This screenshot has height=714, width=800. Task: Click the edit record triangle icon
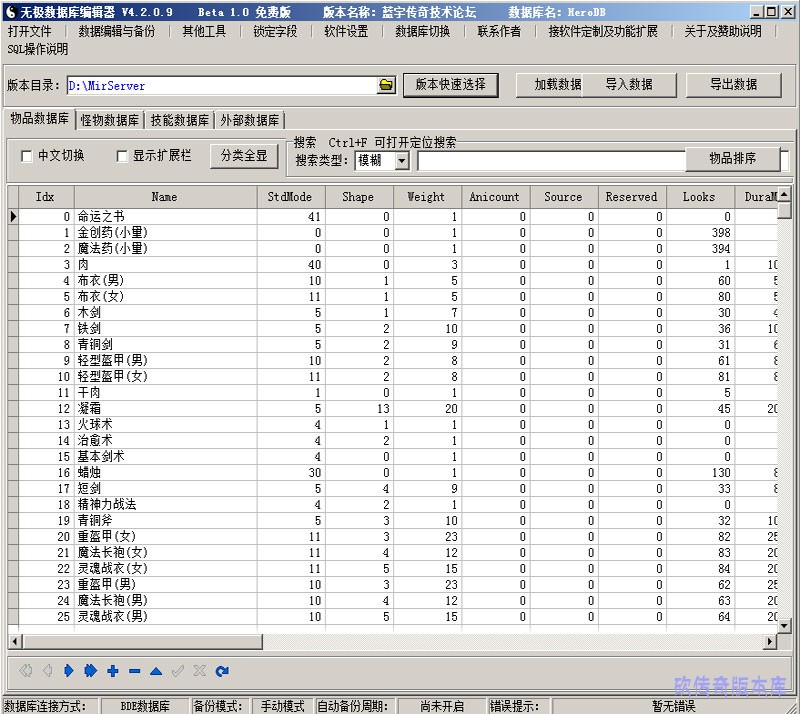[156, 671]
